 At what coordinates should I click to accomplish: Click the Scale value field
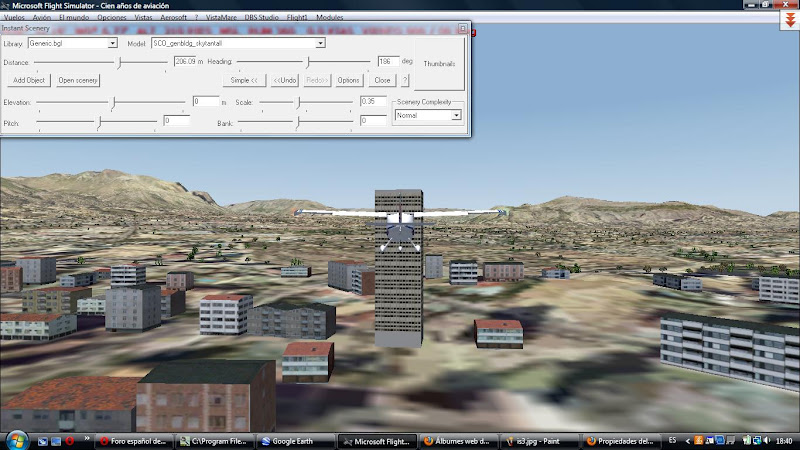point(373,102)
